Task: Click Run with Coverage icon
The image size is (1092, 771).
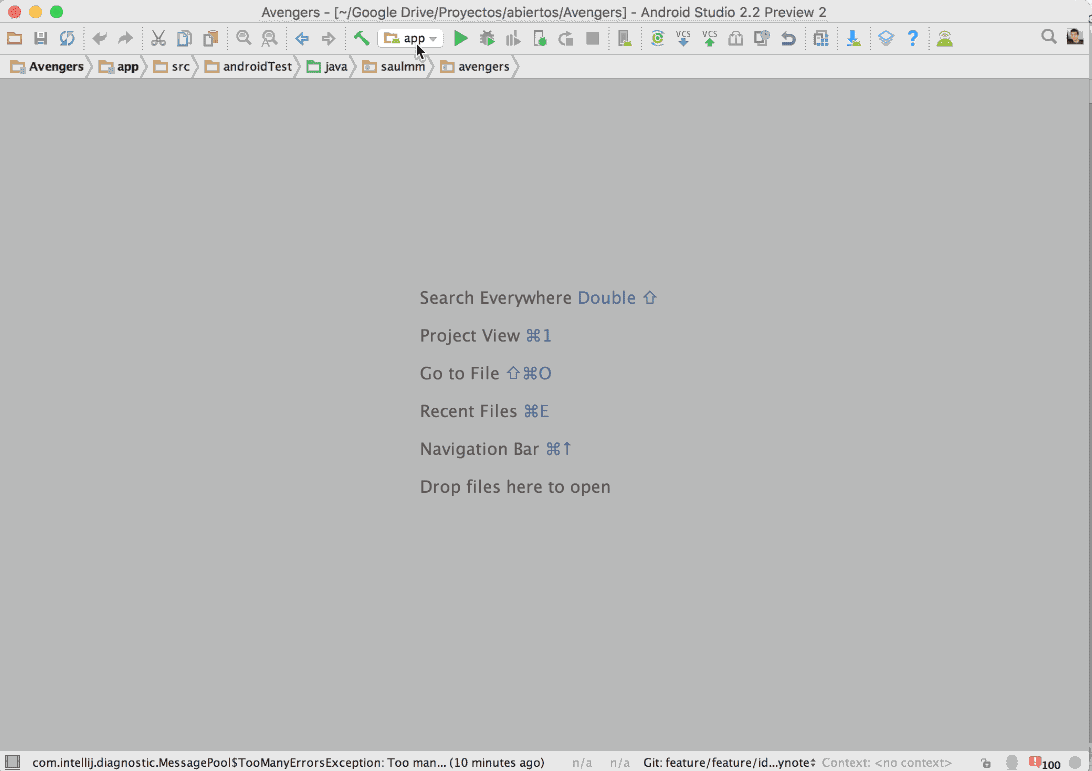Action: 513,38
